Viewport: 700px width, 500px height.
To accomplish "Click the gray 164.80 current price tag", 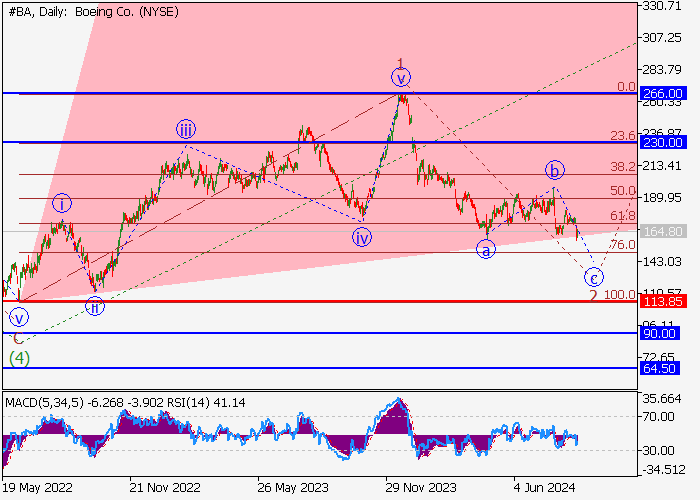I will pos(662,231).
